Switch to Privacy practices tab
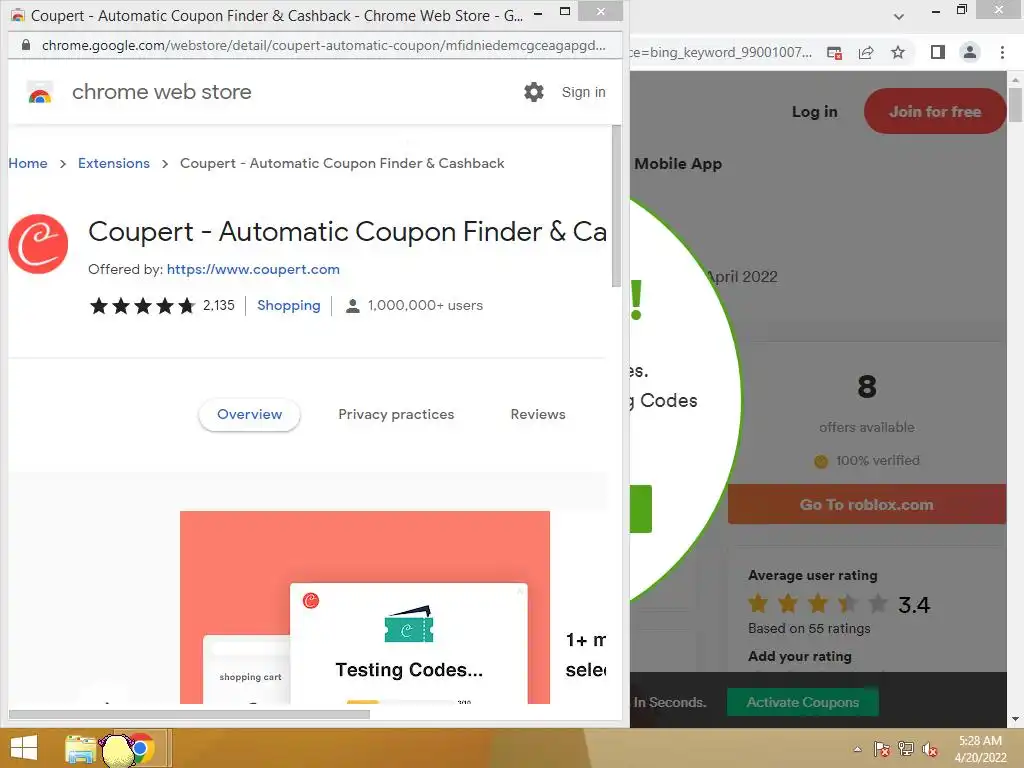Viewport: 1024px width, 768px height. coord(396,415)
